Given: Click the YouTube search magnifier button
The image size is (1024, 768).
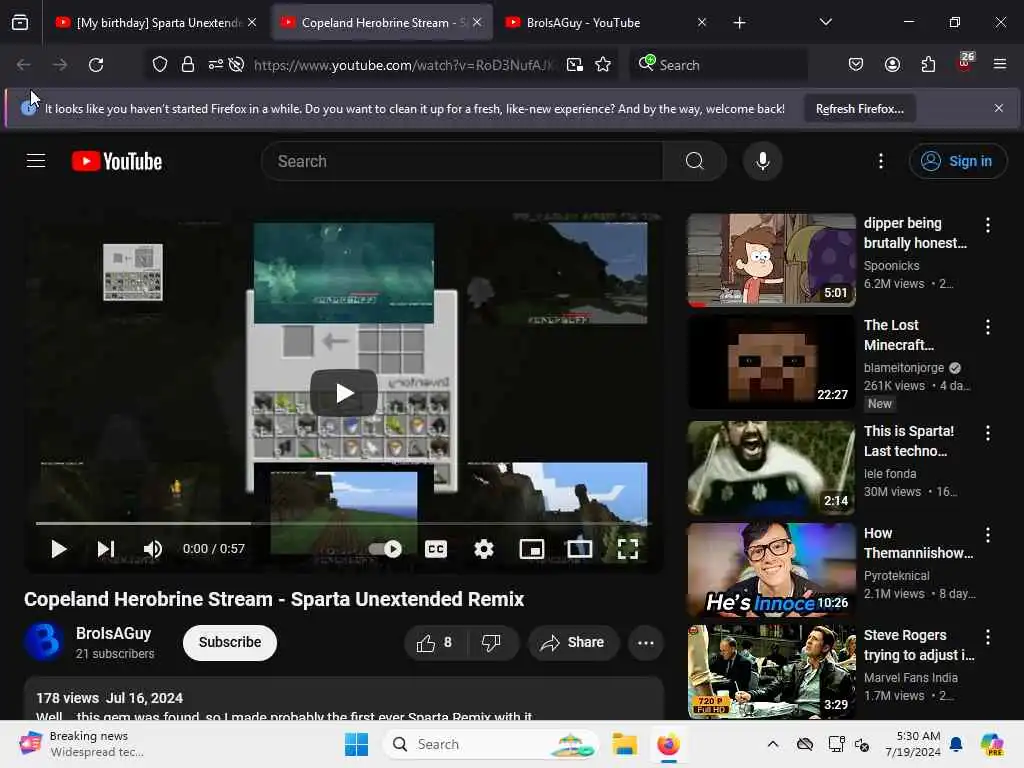Looking at the screenshot, I should point(694,161).
